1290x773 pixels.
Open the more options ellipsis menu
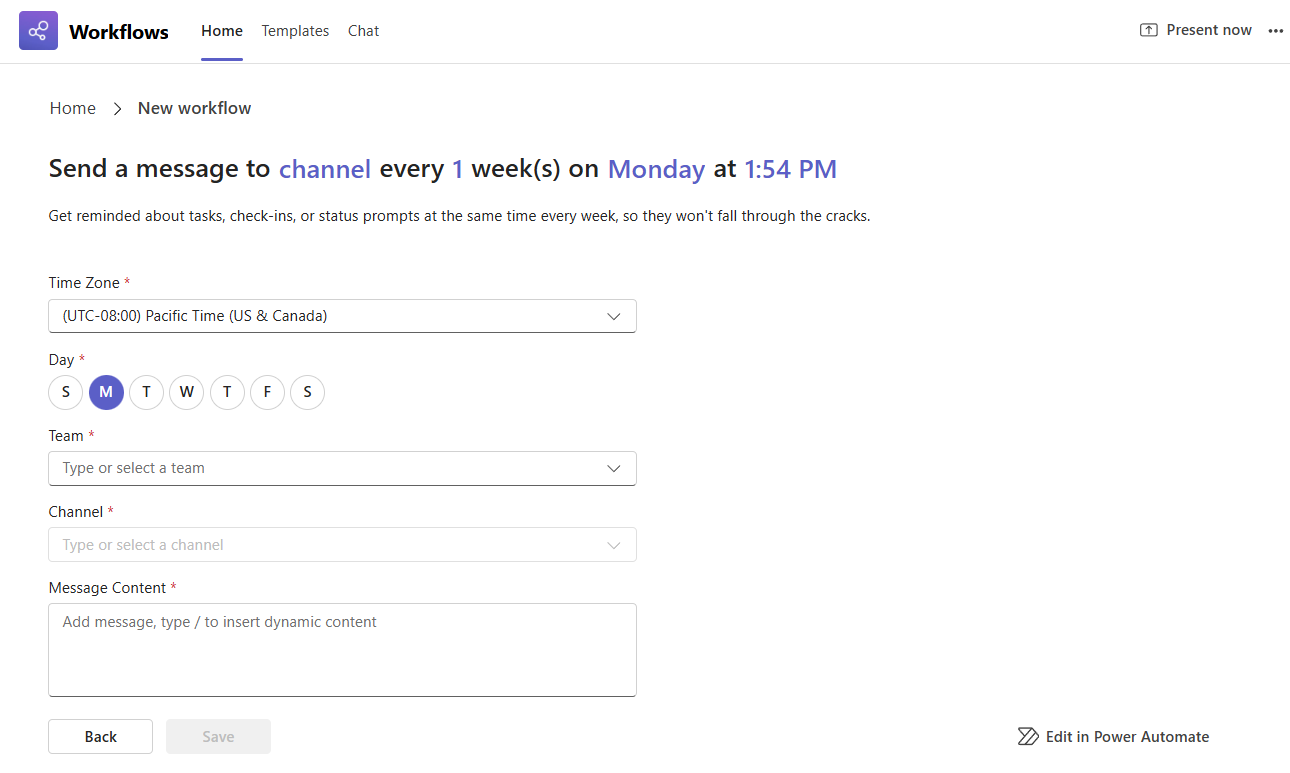click(x=1275, y=31)
